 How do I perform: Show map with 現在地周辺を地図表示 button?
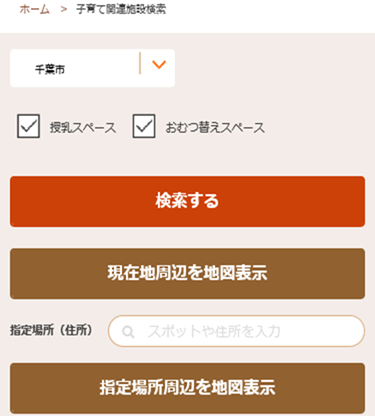[187, 274]
